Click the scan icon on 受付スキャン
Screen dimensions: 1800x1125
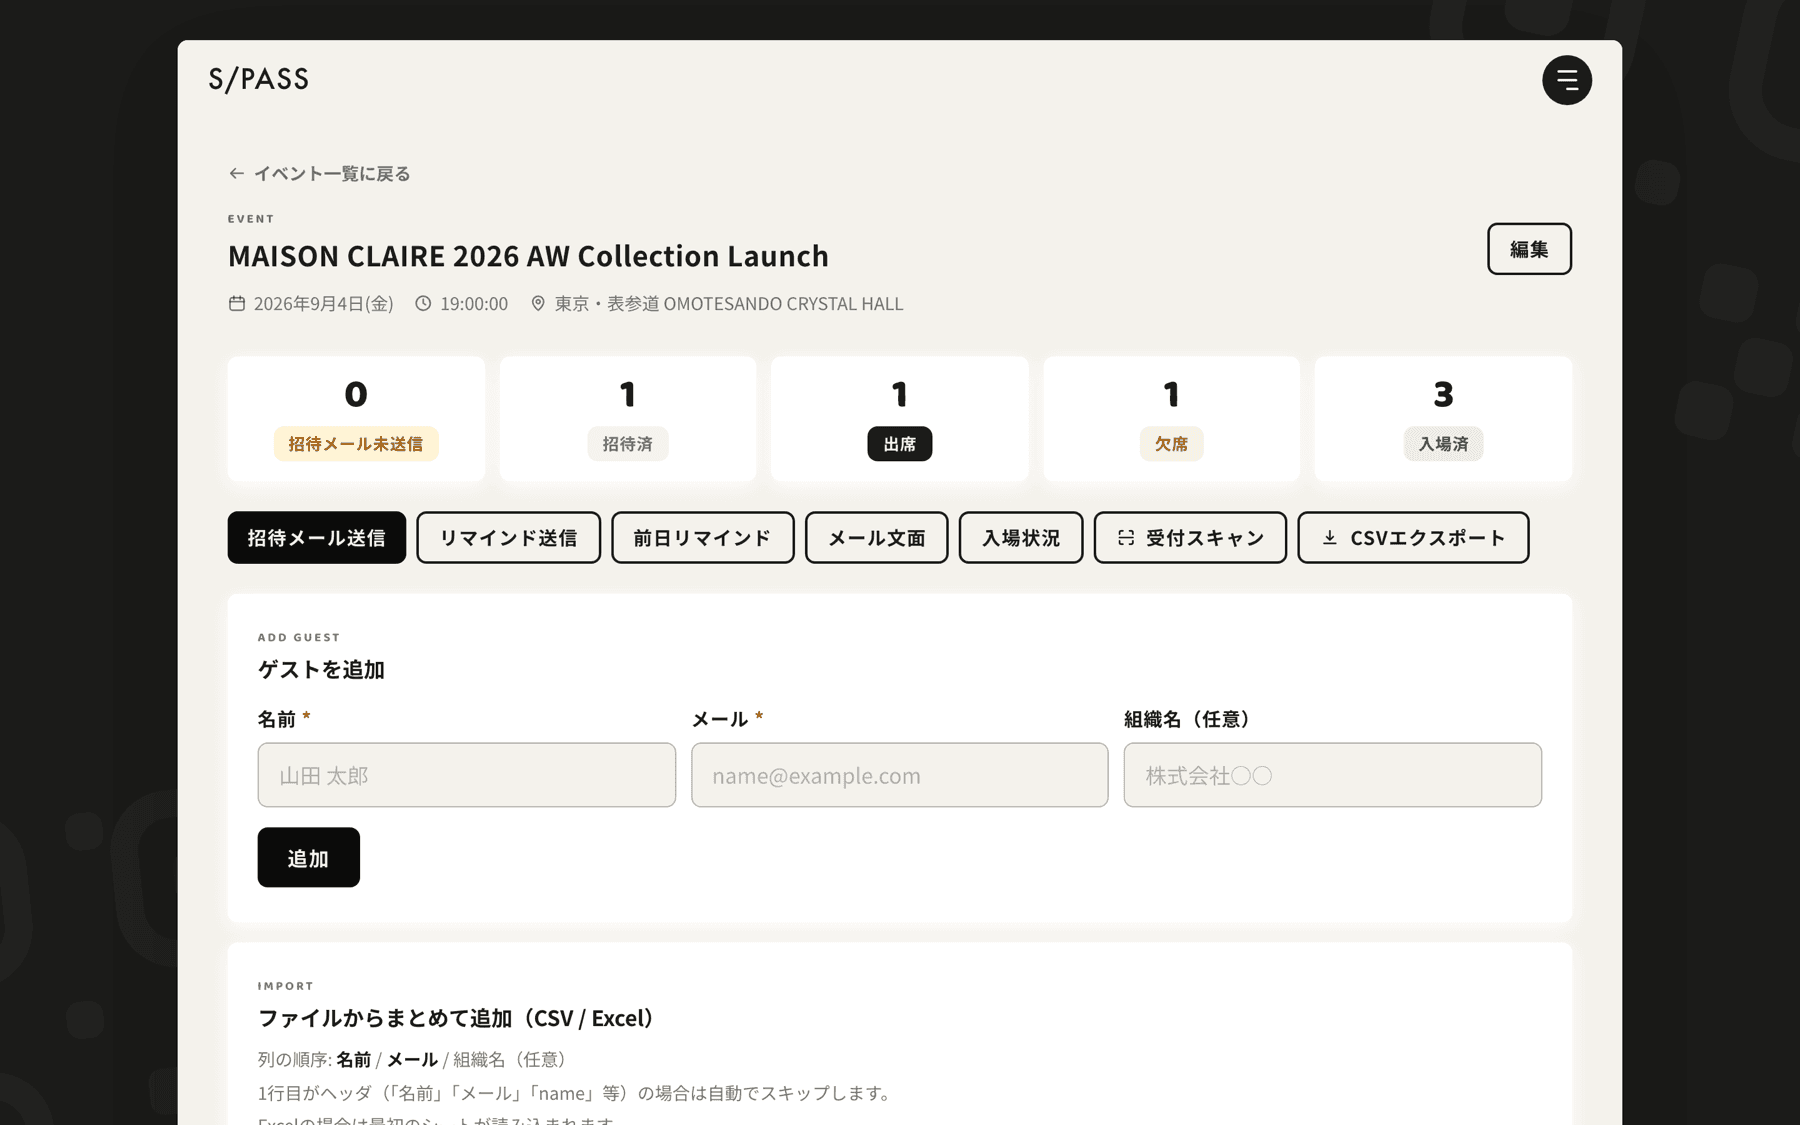click(x=1126, y=538)
